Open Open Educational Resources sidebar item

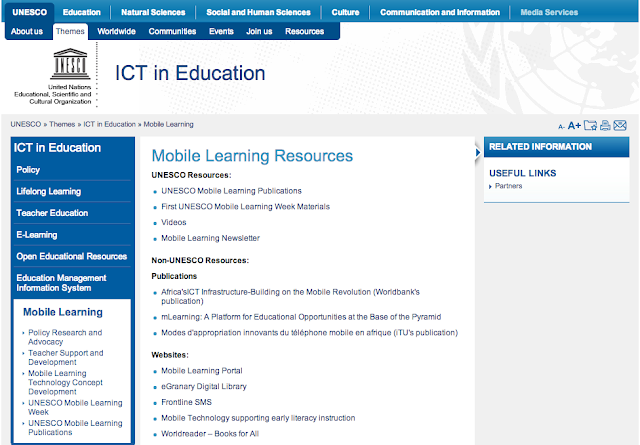point(71,256)
